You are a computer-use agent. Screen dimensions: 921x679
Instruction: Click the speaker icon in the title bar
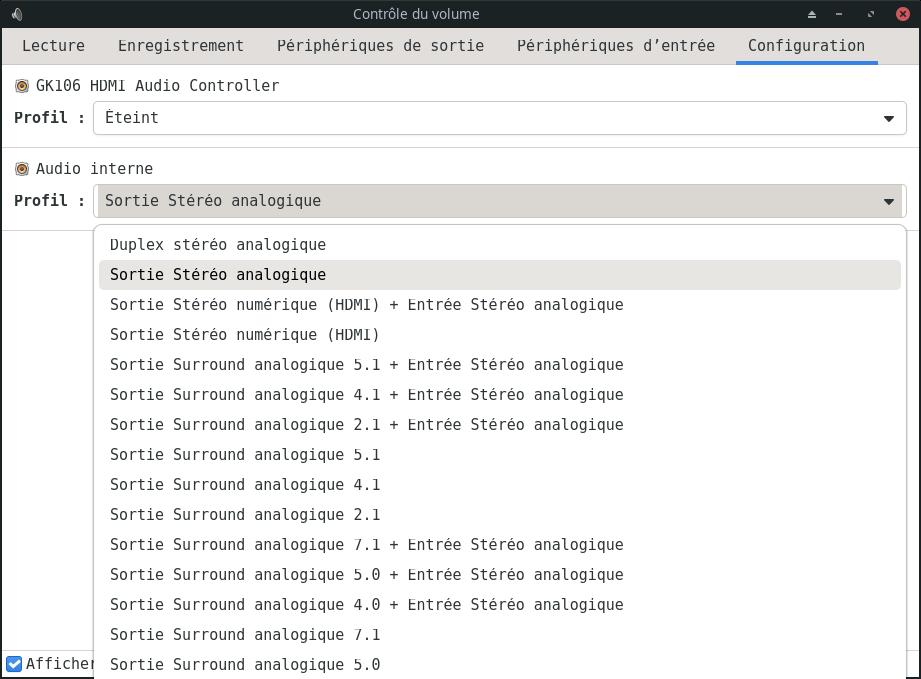coord(17,14)
